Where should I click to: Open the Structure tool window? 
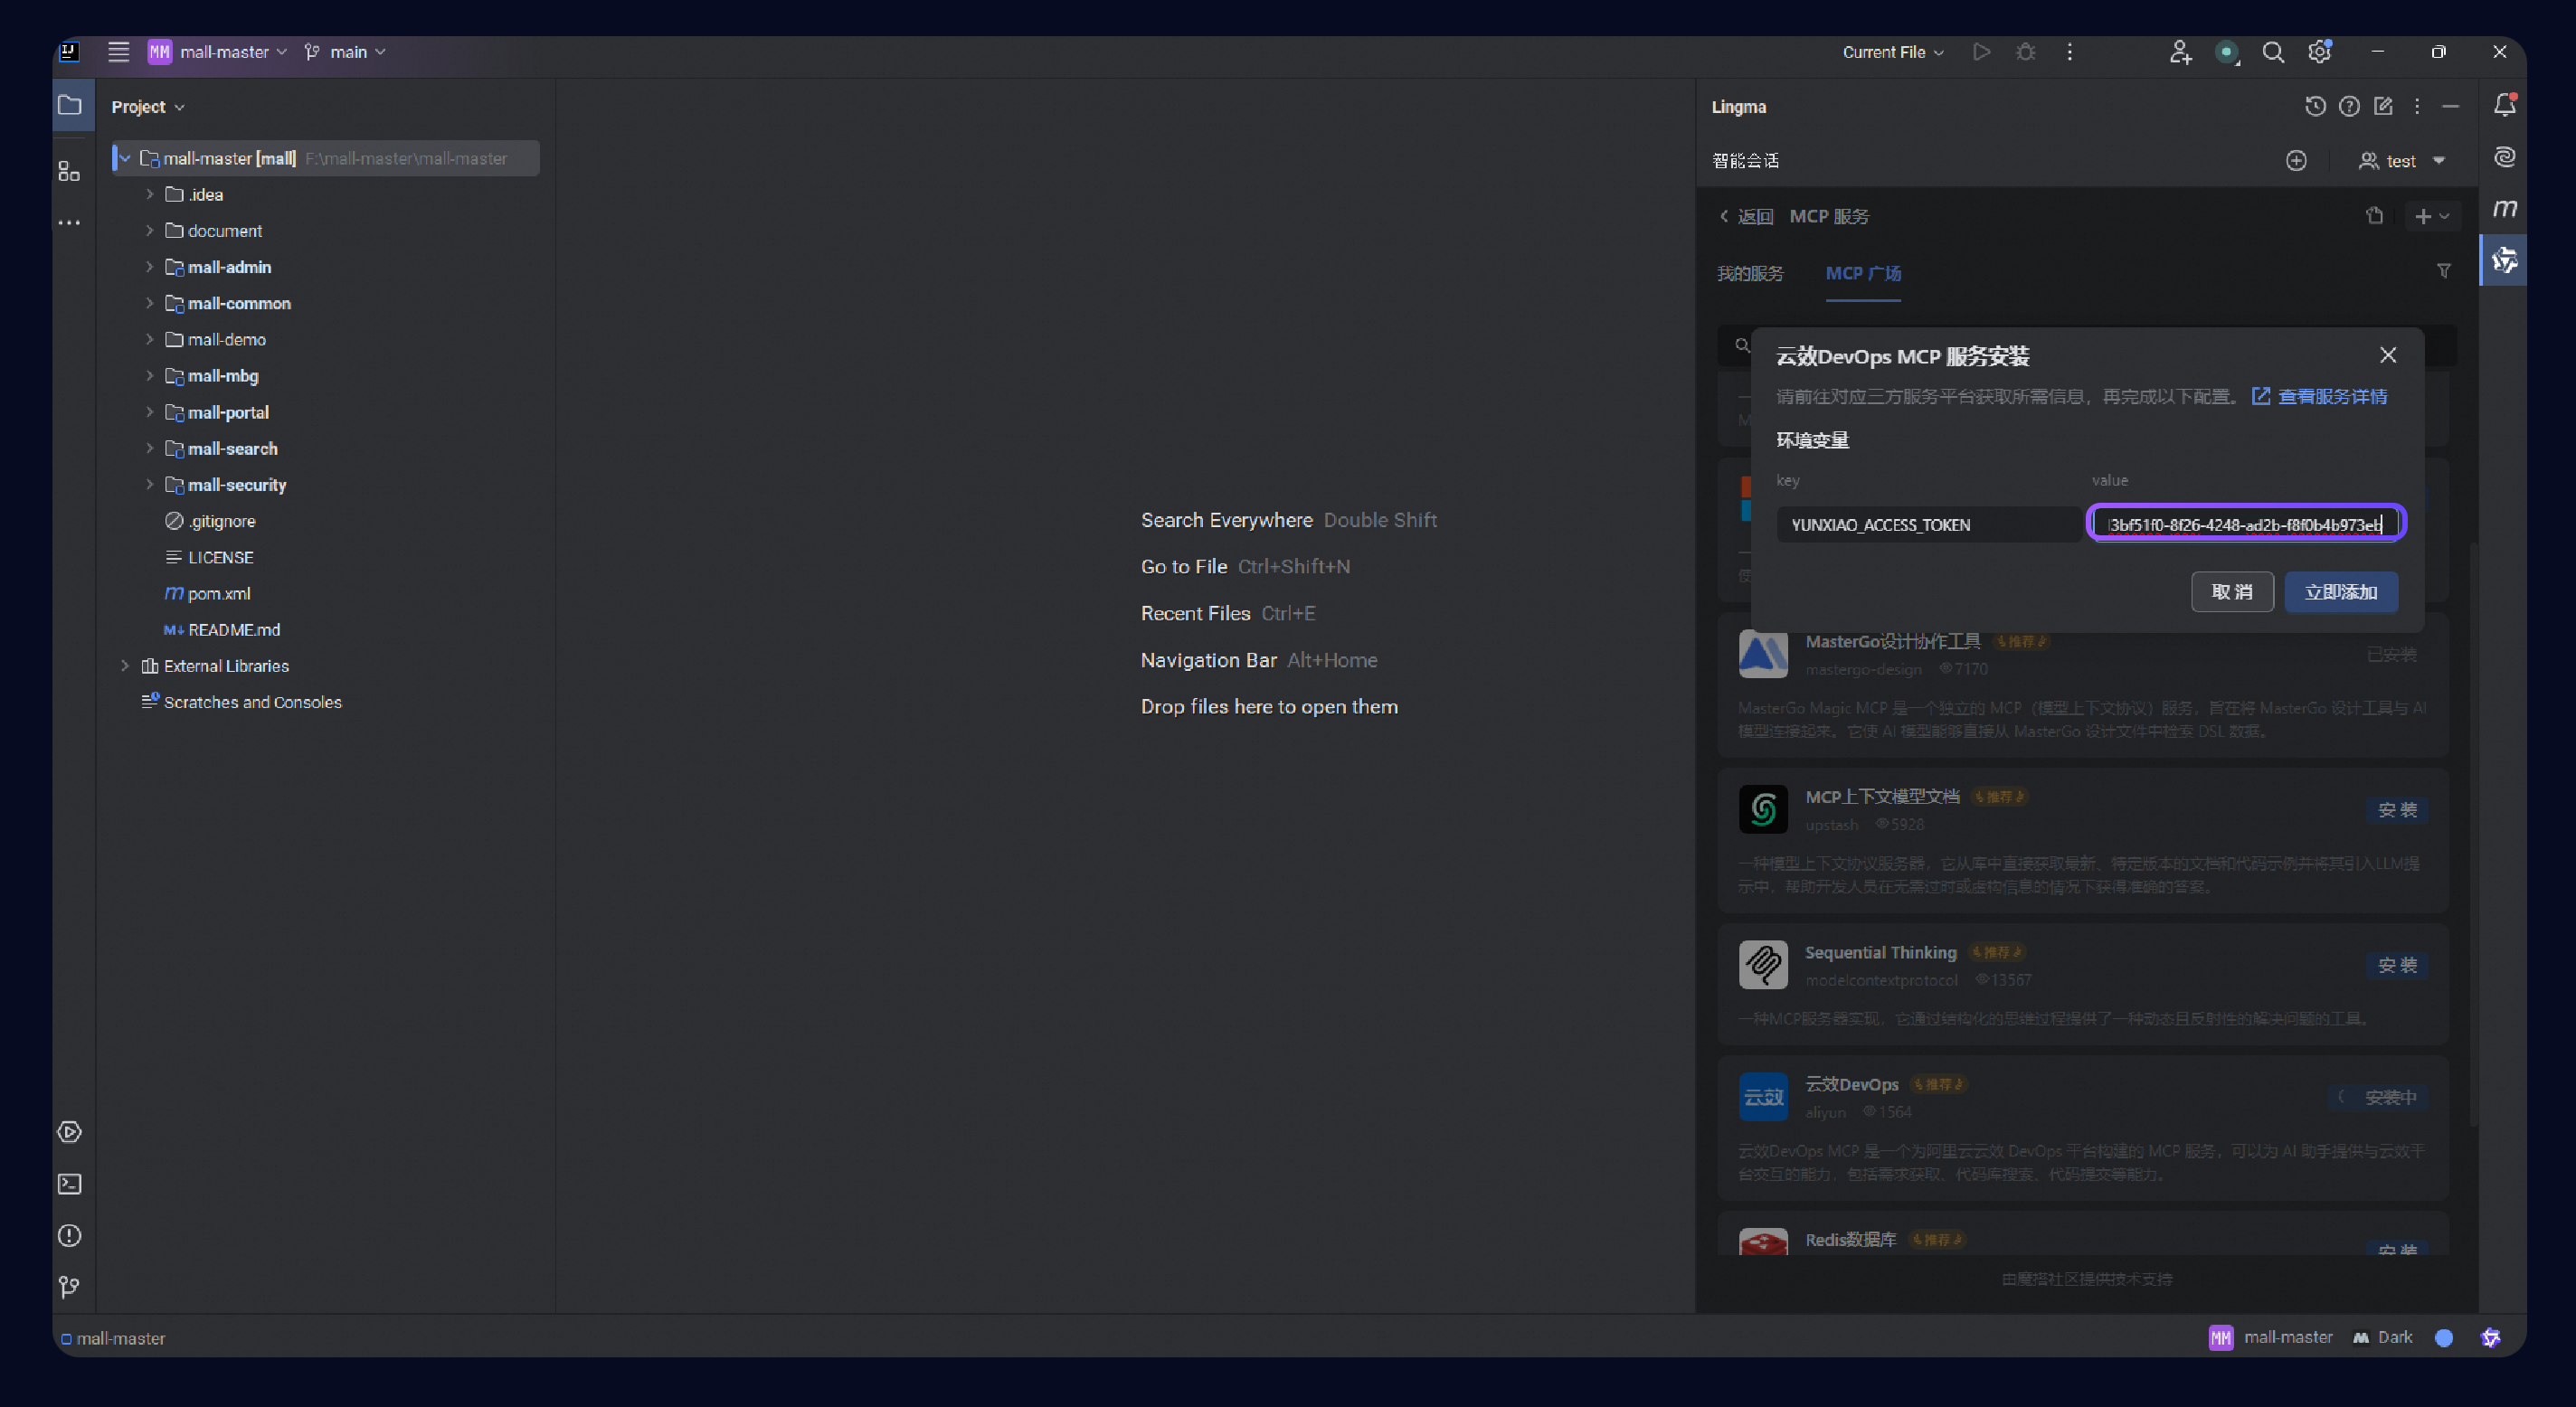pos(69,171)
